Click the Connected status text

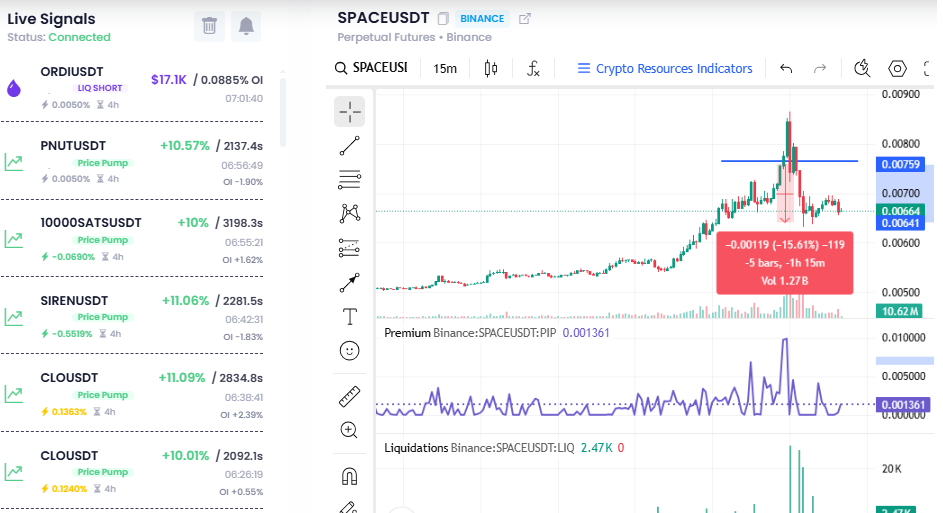pos(79,37)
